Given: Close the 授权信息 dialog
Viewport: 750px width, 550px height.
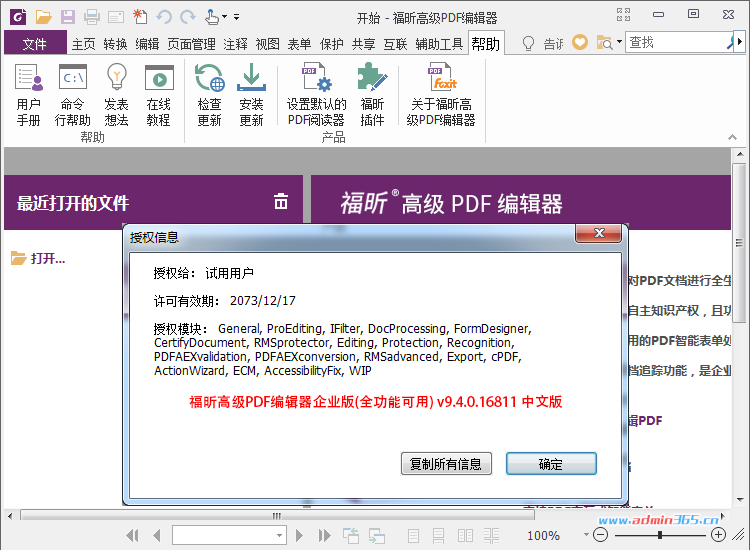Looking at the screenshot, I should [x=599, y=233].
